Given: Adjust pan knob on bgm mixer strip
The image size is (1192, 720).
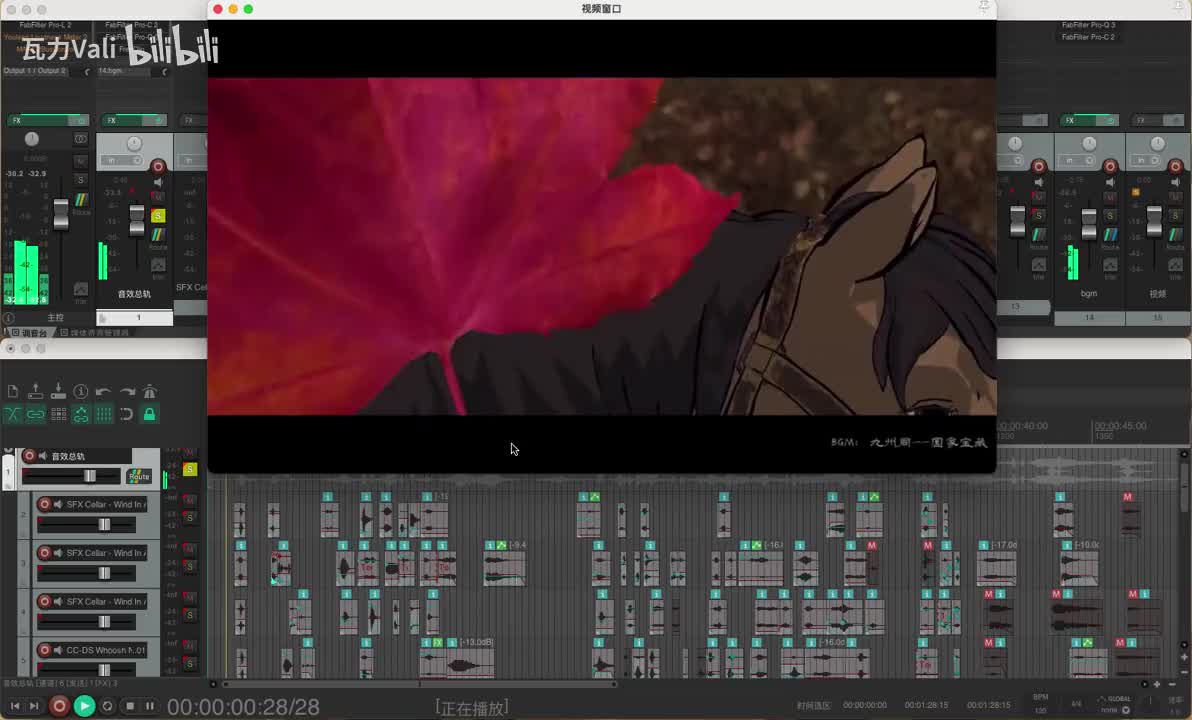Looking at the screenshot, I should click(1089, 144).
